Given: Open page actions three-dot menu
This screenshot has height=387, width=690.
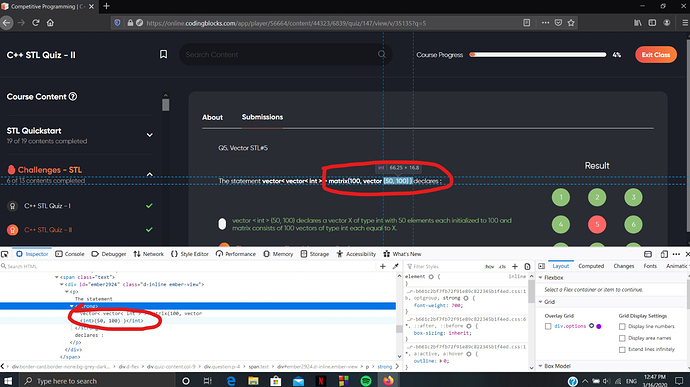Looking at the screenshot, I should (545, 23).
